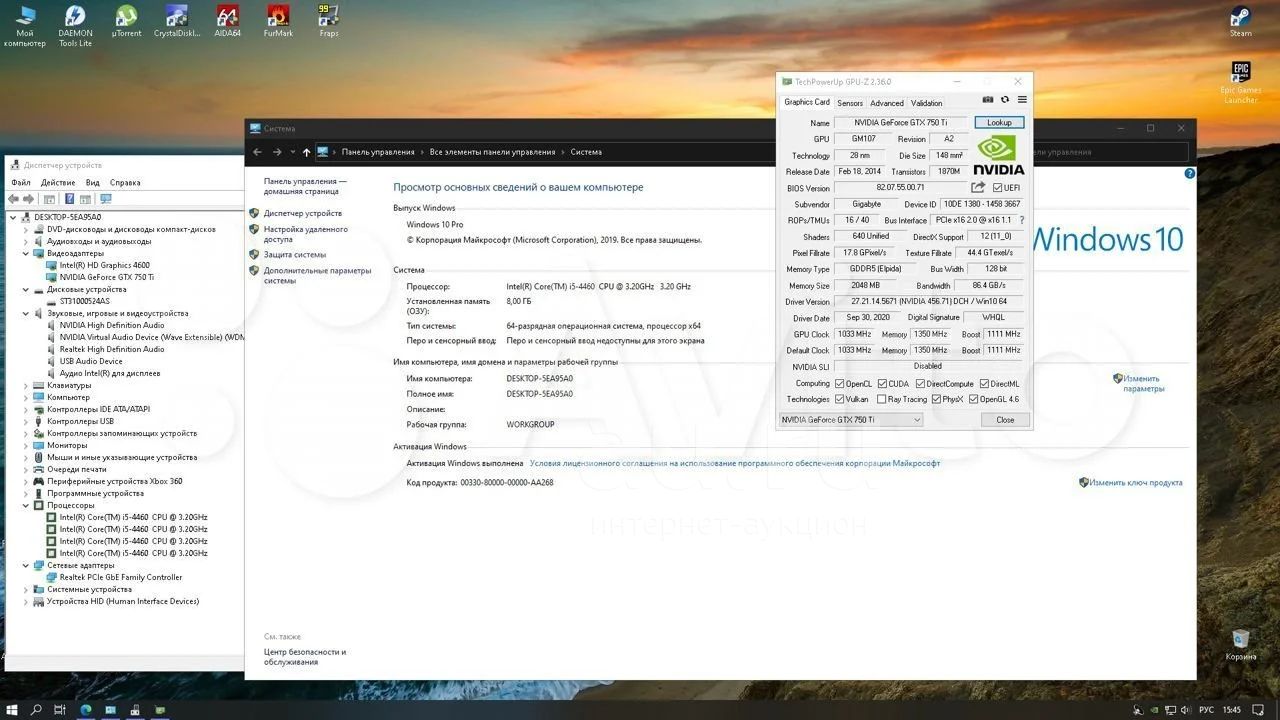The width and height of the screenshot is (1280, 720).
Task: Click GPU-Z refresh icon
Action: 1005,100
